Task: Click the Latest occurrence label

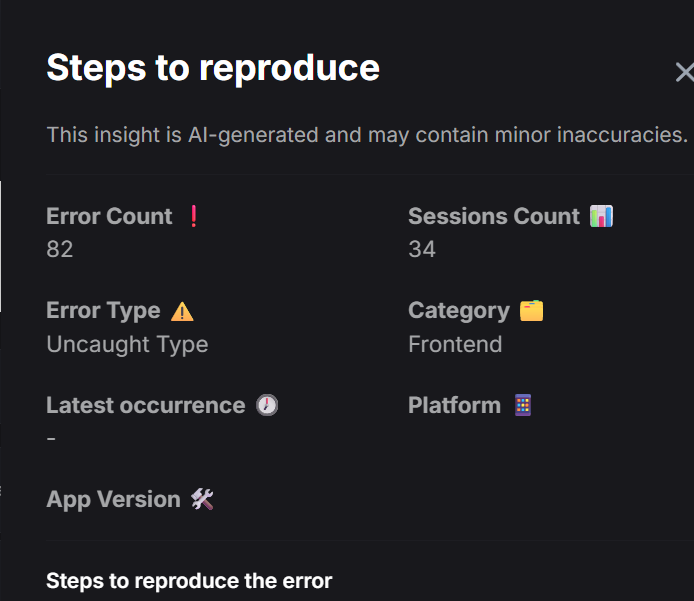Action: [145, 405]
